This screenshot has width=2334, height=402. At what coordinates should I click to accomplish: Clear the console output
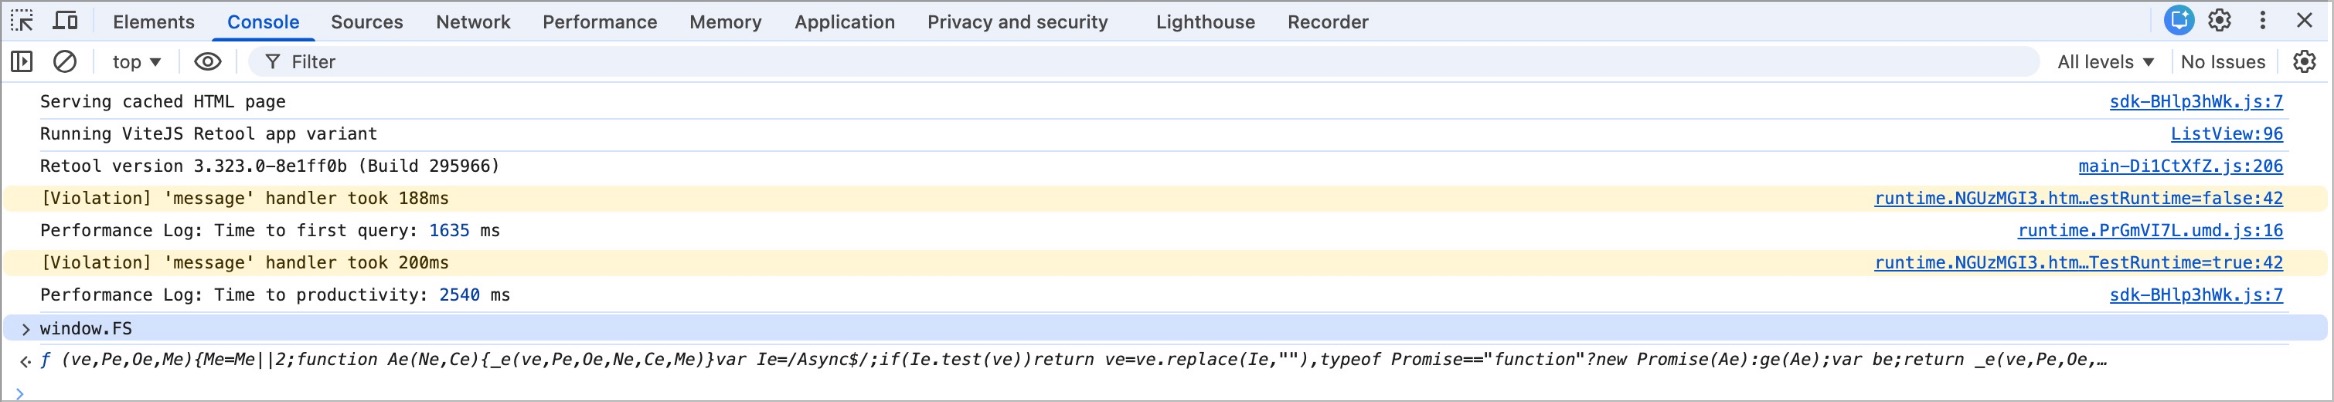[x=65, y=62]
